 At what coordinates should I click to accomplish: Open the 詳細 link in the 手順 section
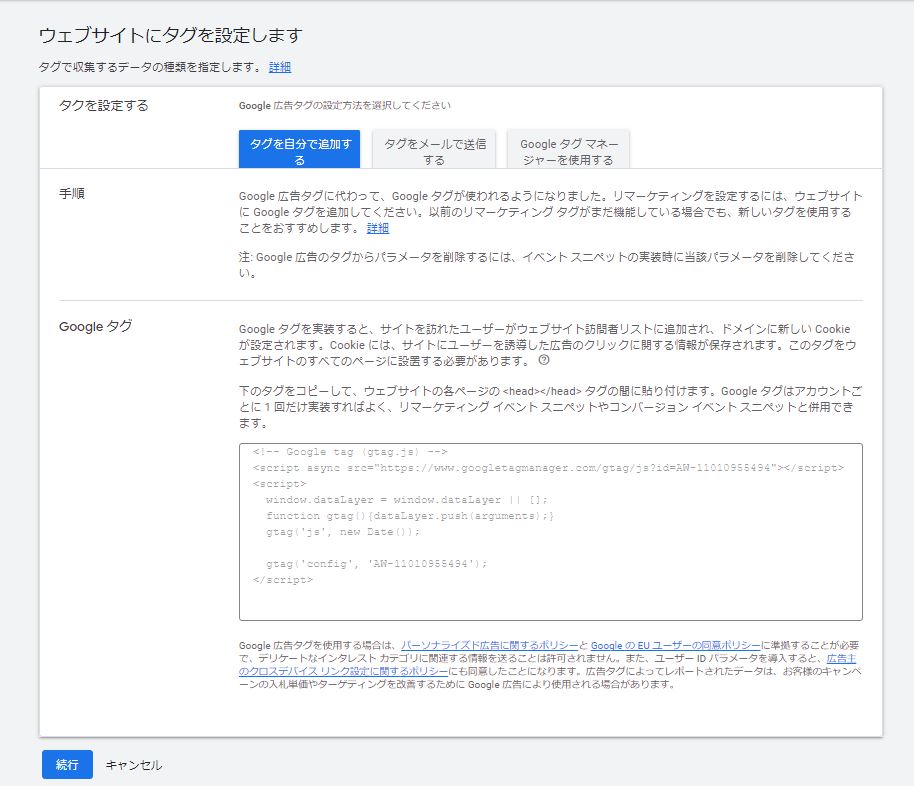point(378,228)
